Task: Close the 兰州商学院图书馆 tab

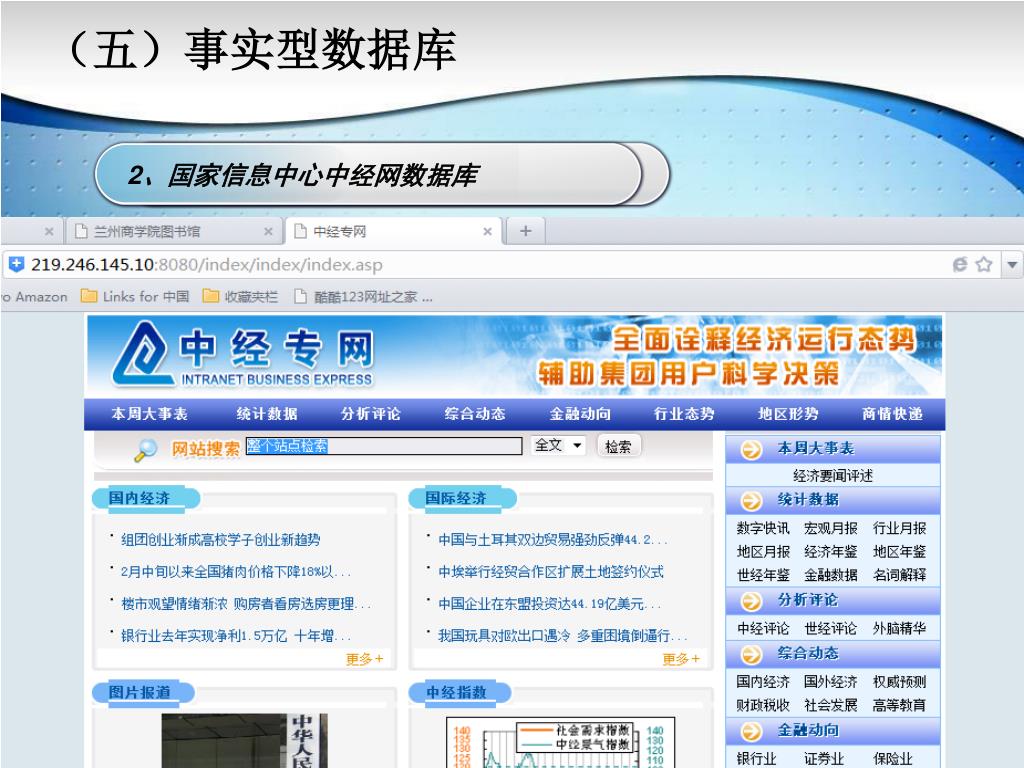Action: coord(268,231)
